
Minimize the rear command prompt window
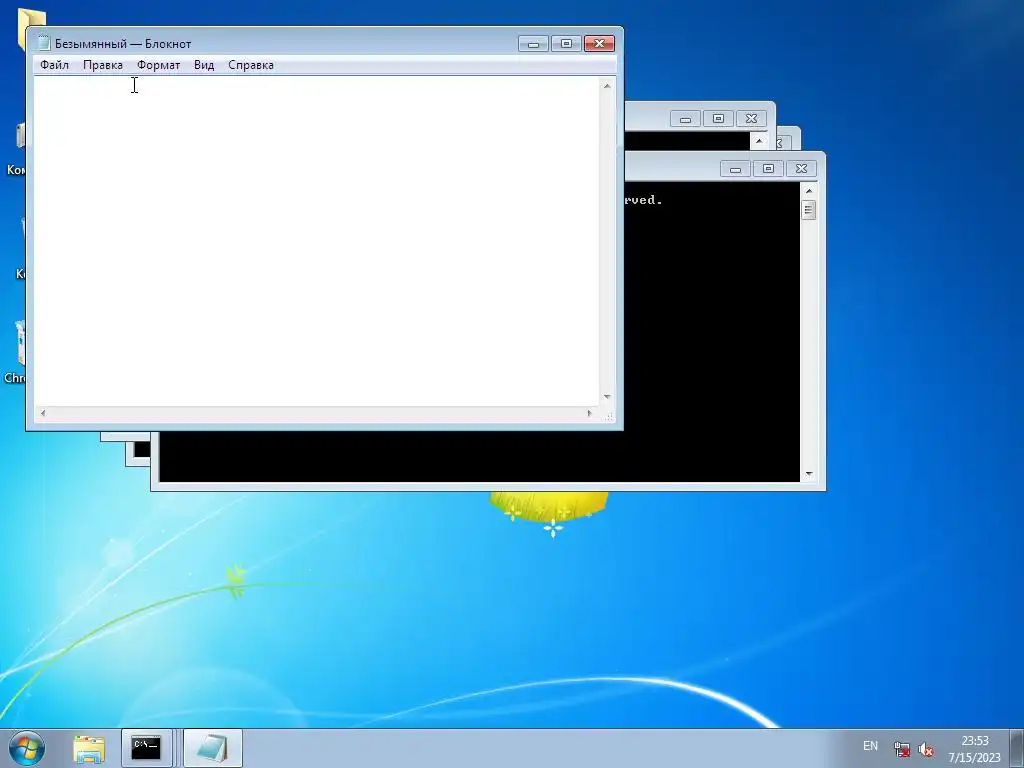pyautogui.click(x=685, y=119)
